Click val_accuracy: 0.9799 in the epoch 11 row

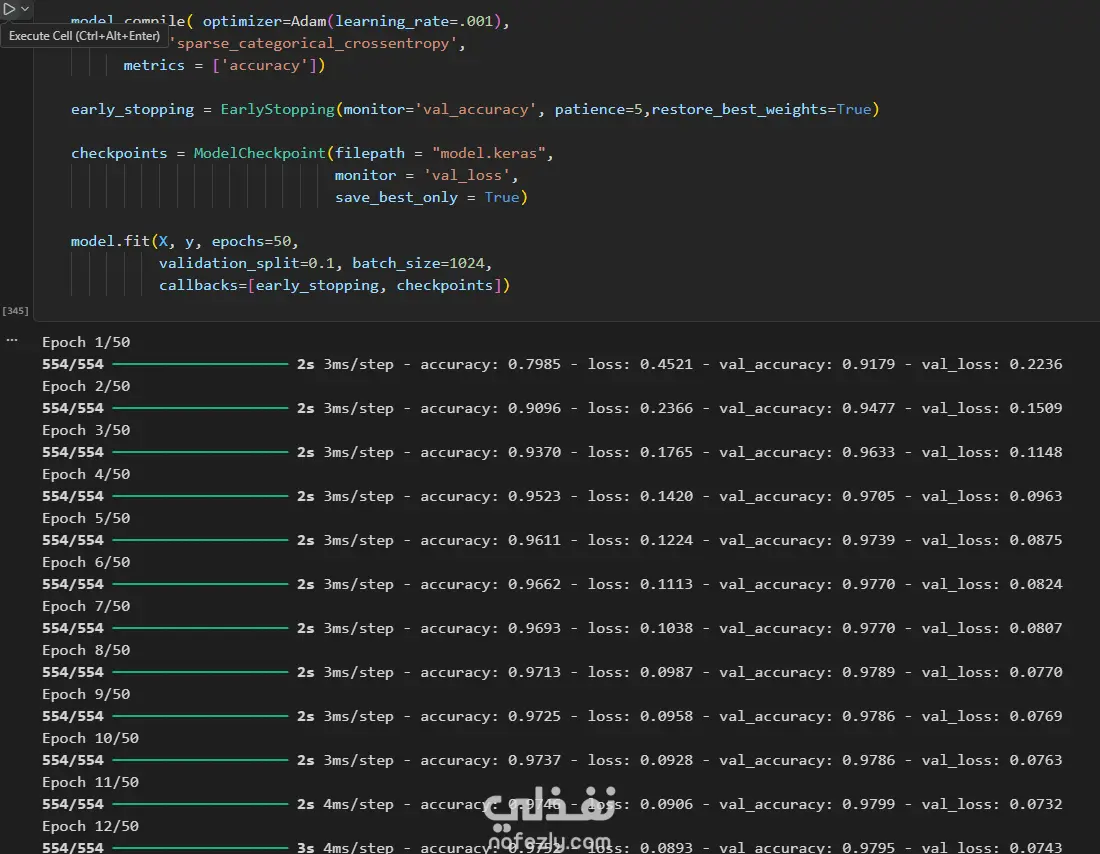(807, 805)
